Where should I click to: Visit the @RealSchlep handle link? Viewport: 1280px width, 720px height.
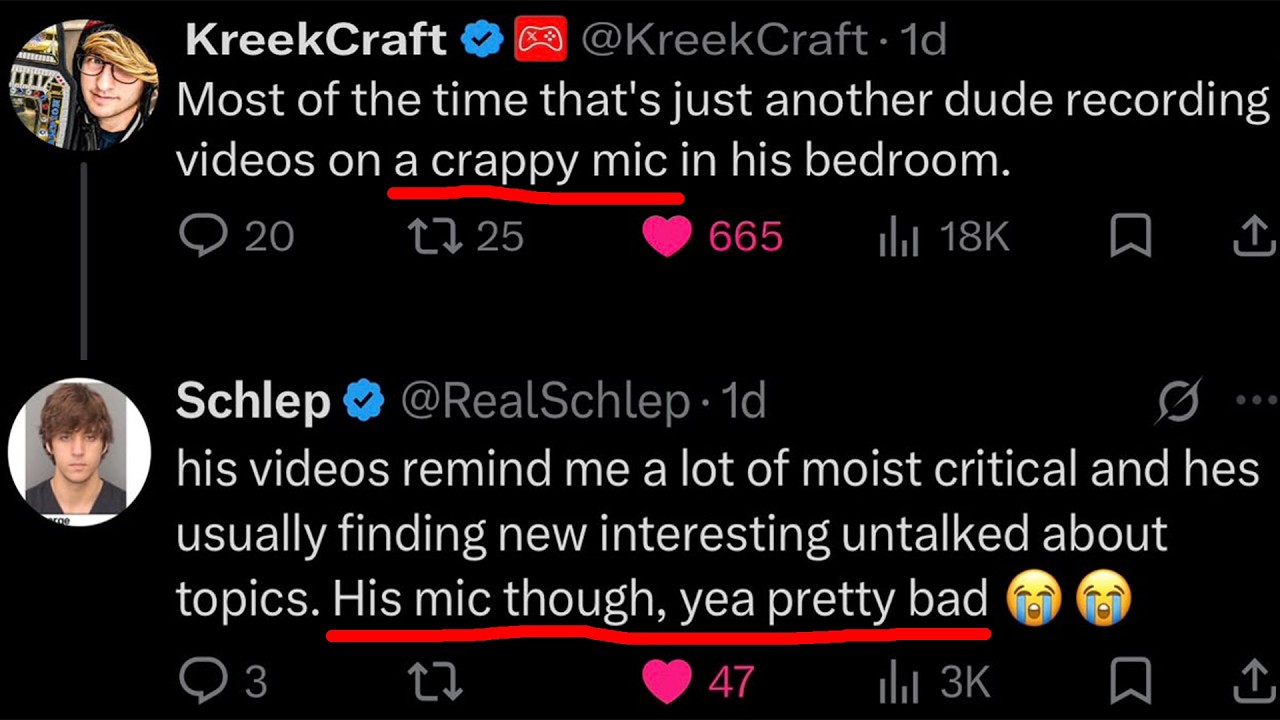click(x=546, y=402)
